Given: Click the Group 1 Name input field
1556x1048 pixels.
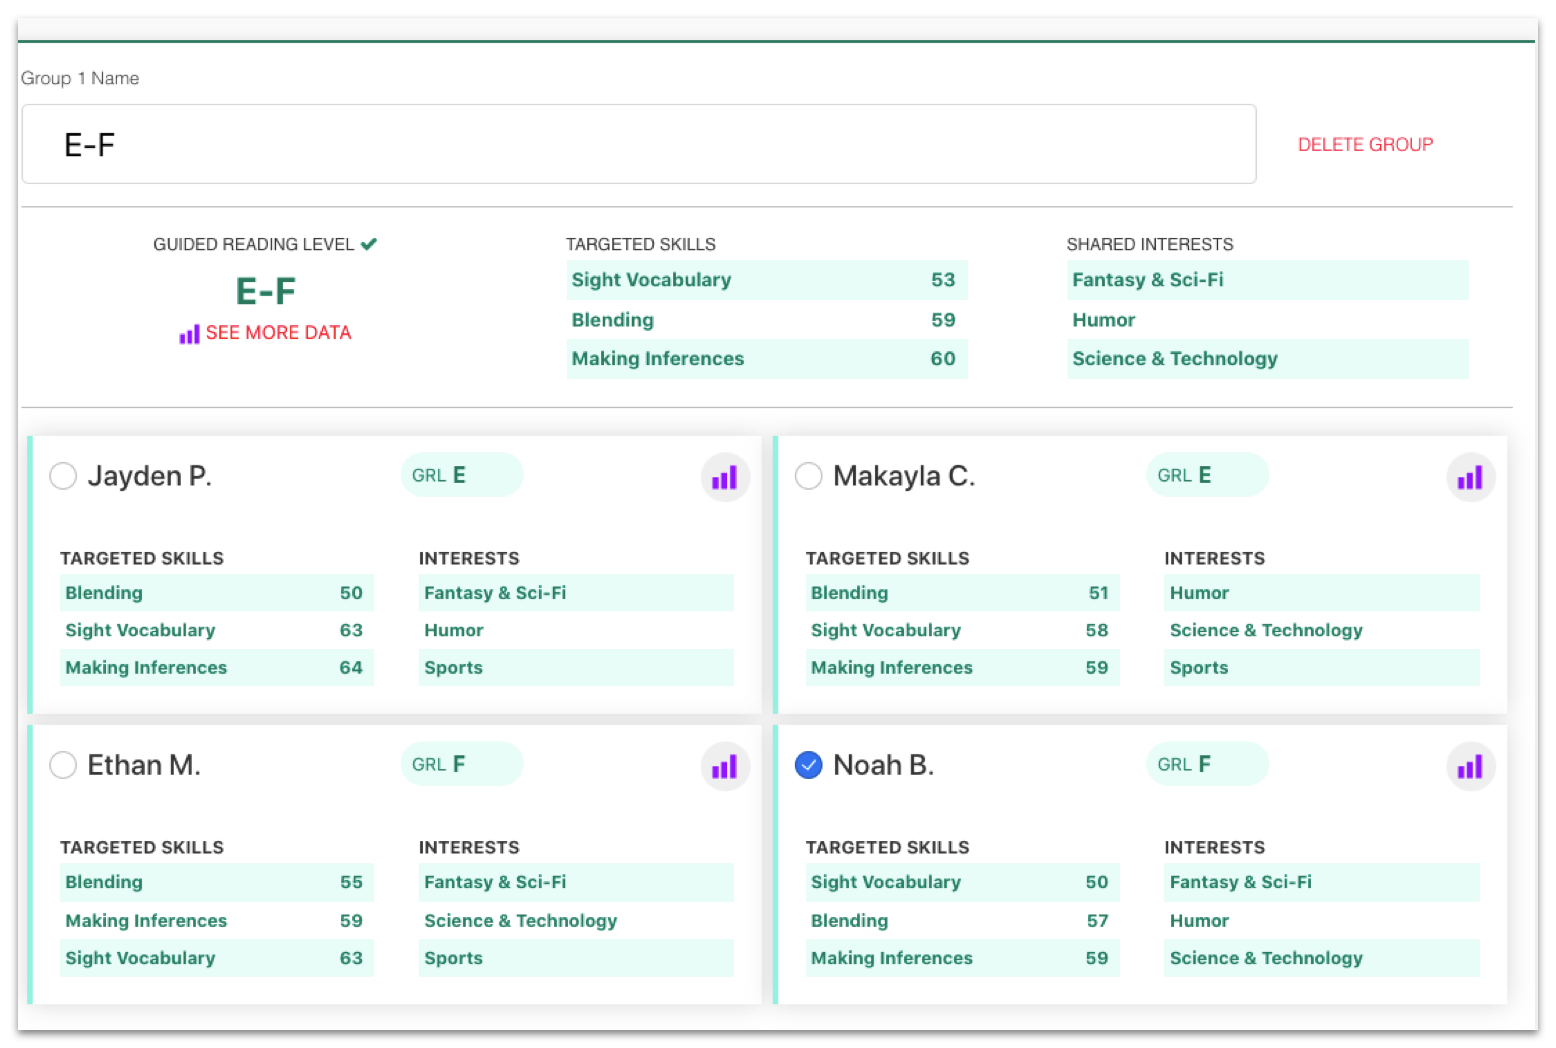Looking at the screenshot, I should [x=638, y=145].
